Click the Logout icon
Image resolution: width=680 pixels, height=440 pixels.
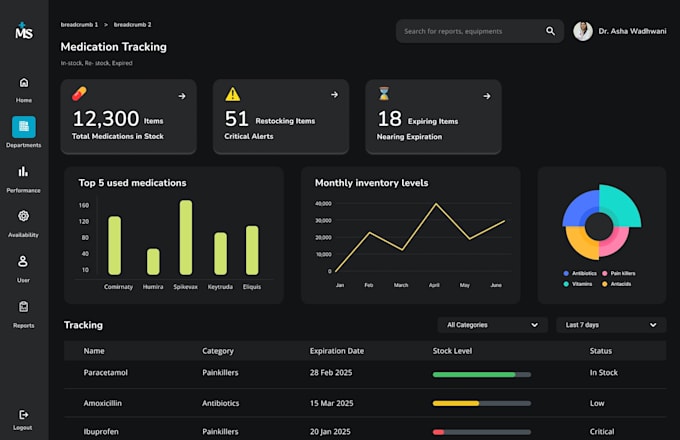23,415
